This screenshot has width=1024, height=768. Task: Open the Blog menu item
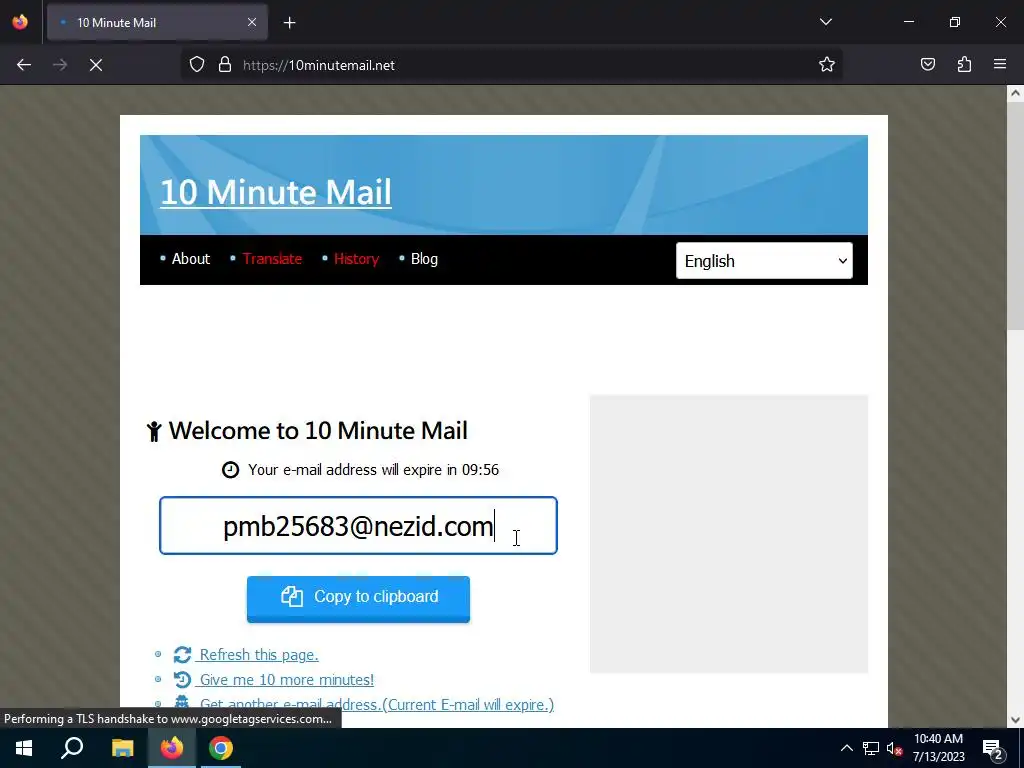pos(424,259)
